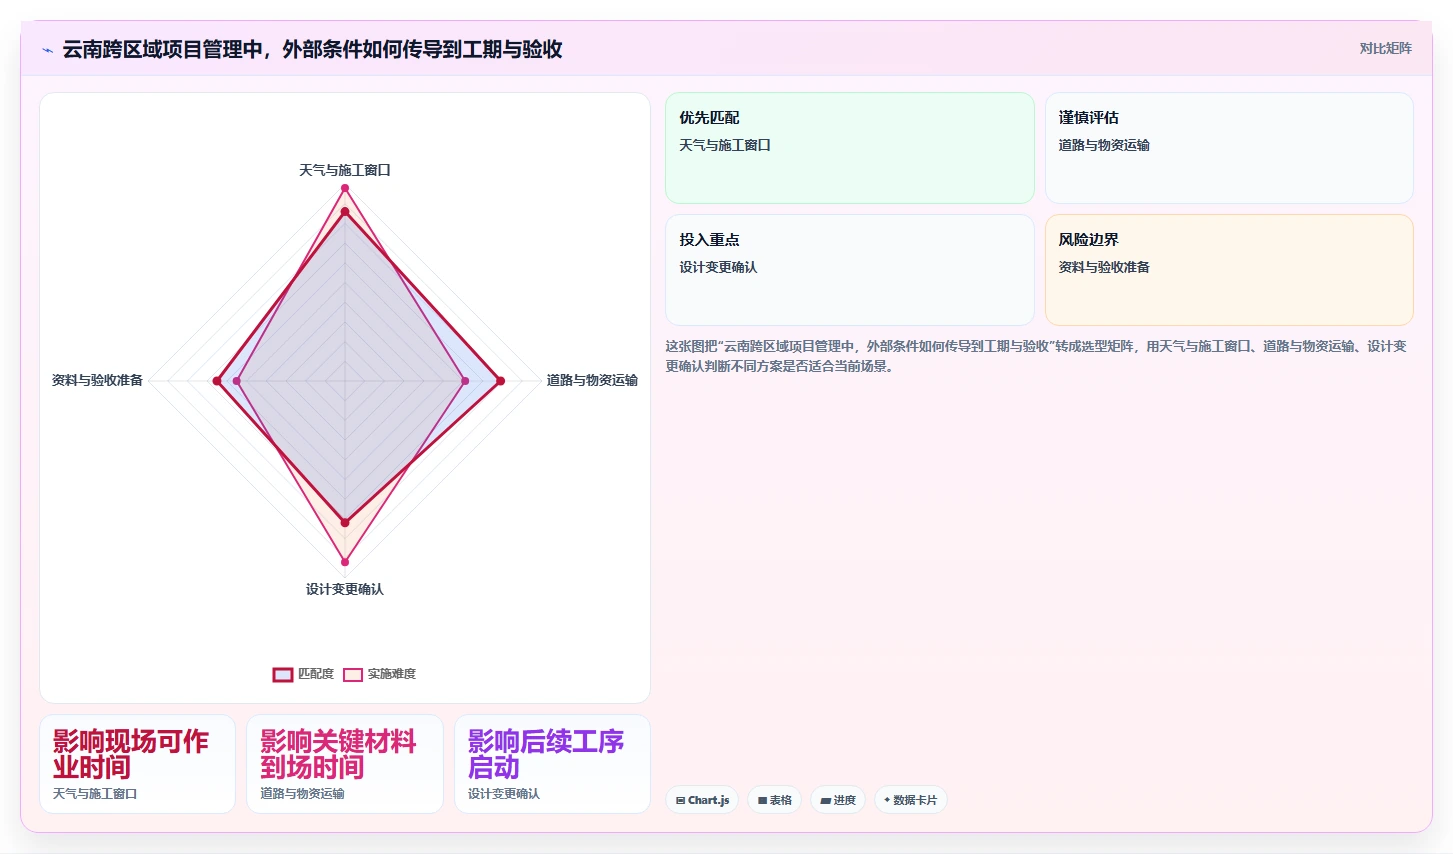
Task: Click the 实施难度 legend label text
Action: click(391, 674)
